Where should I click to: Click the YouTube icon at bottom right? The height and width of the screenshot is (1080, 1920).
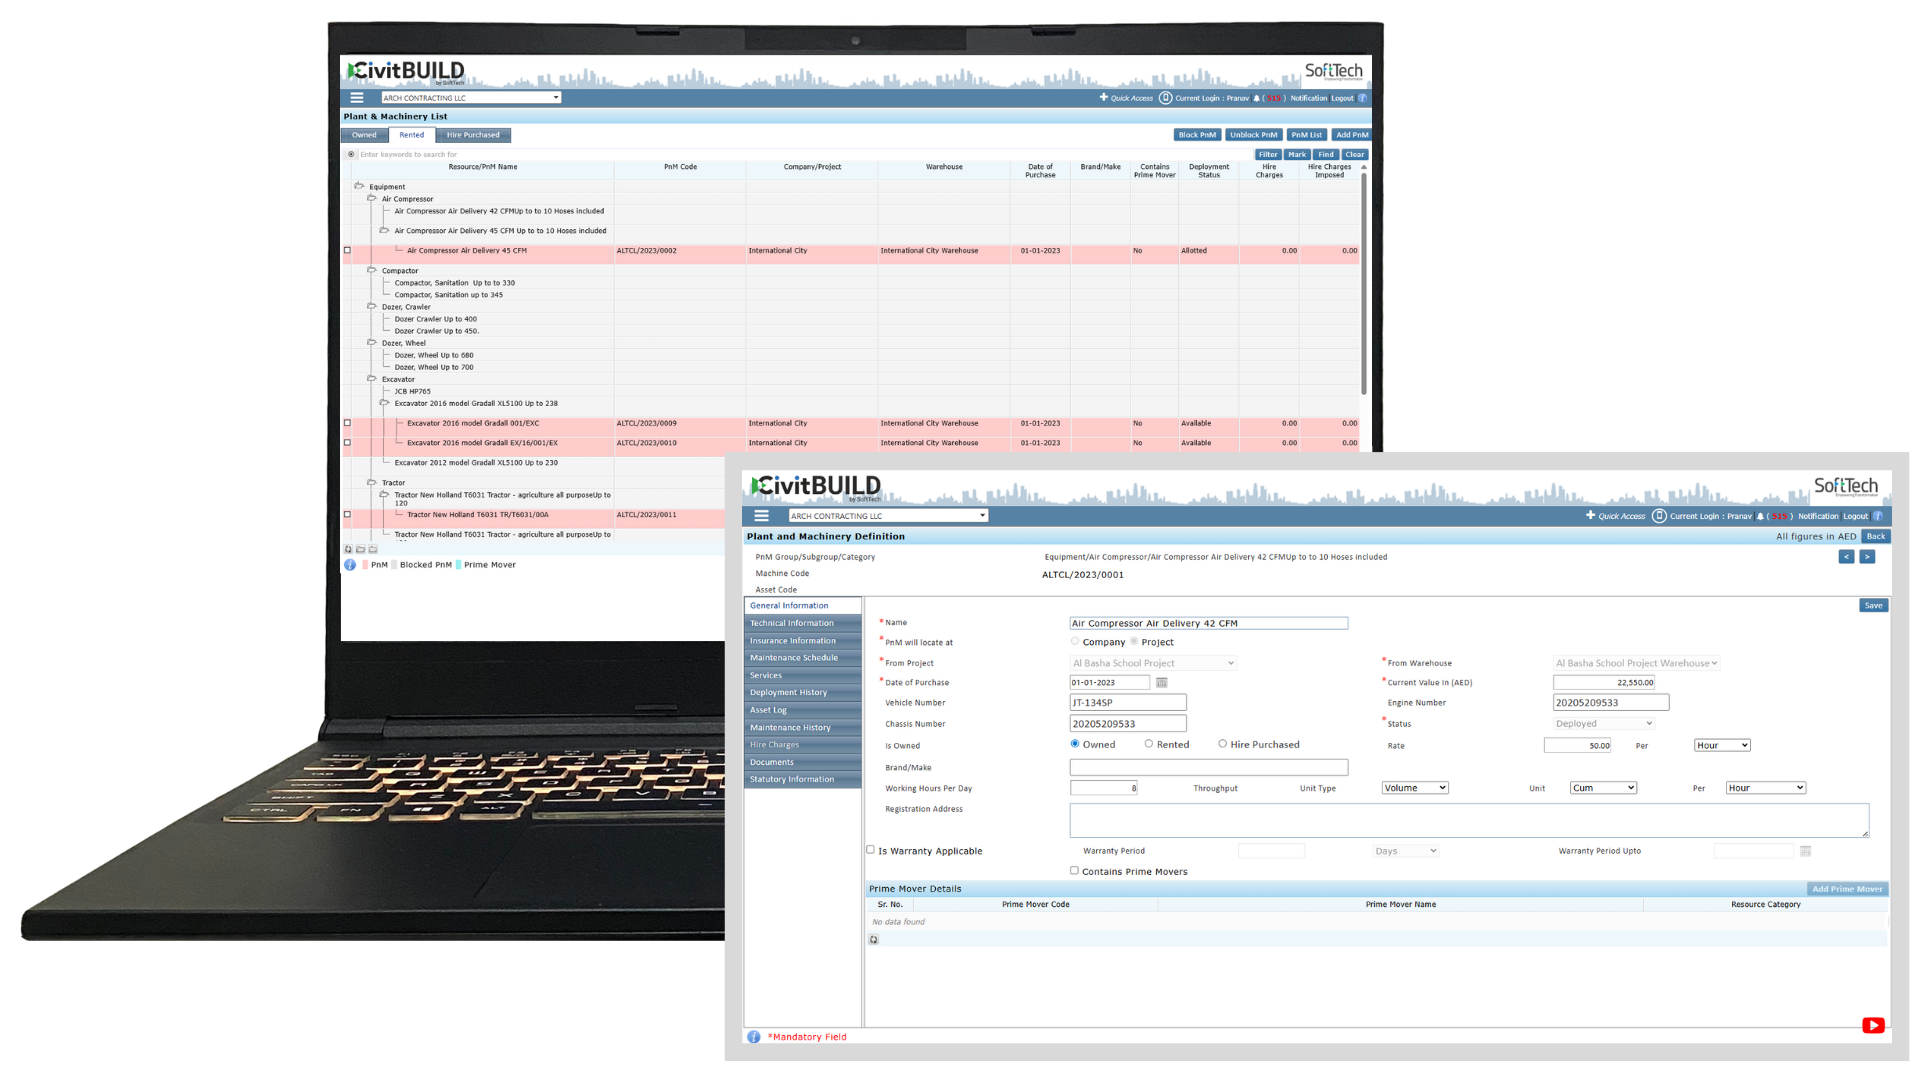coord(1873,1025)
